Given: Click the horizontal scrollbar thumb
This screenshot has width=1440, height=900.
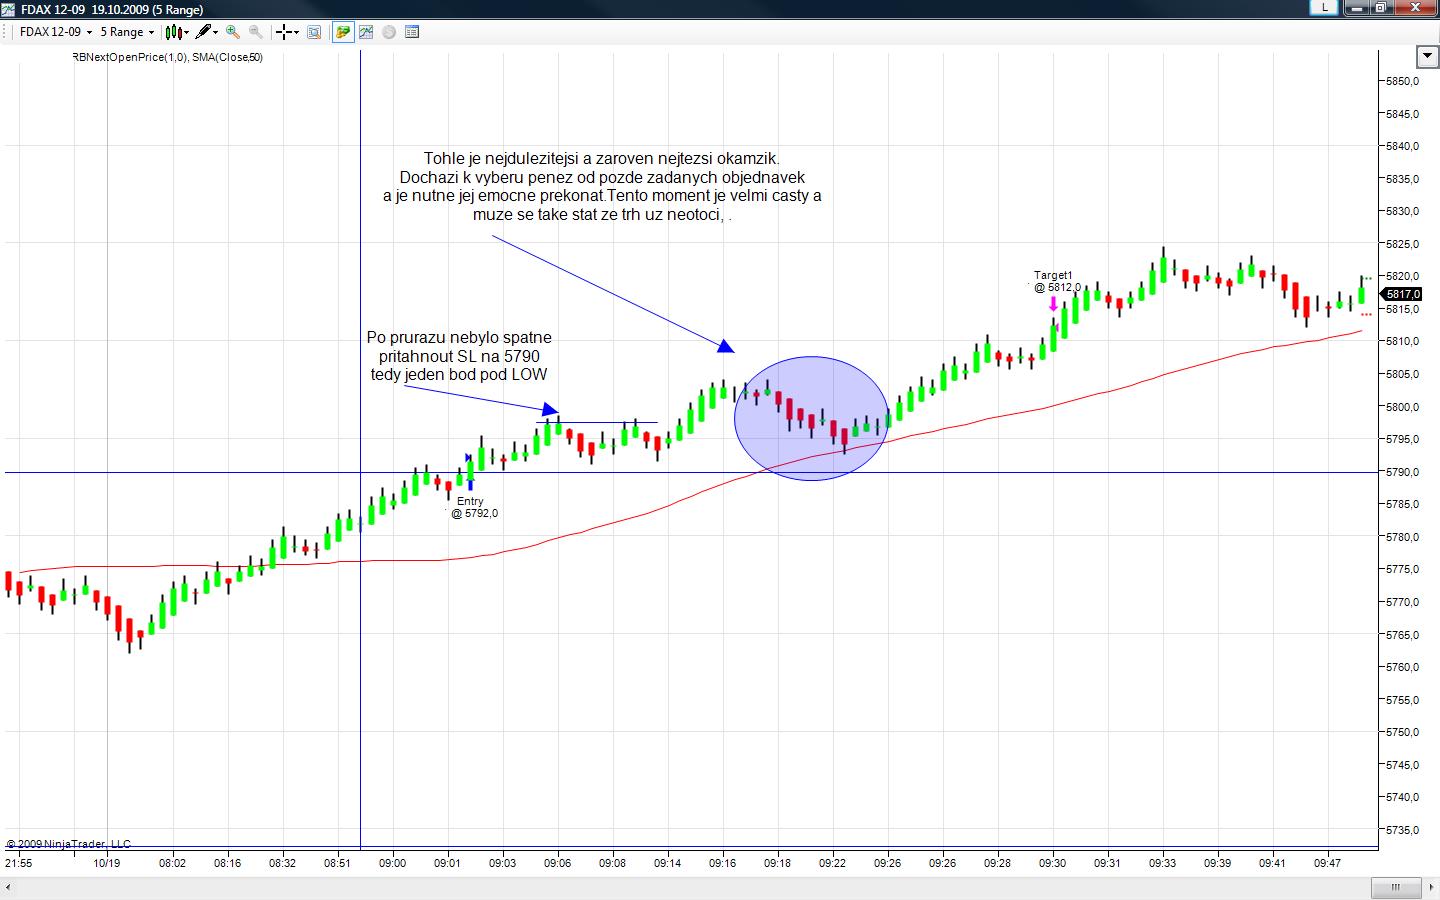Looking at the screenshot, I should tap(1396, 887).
